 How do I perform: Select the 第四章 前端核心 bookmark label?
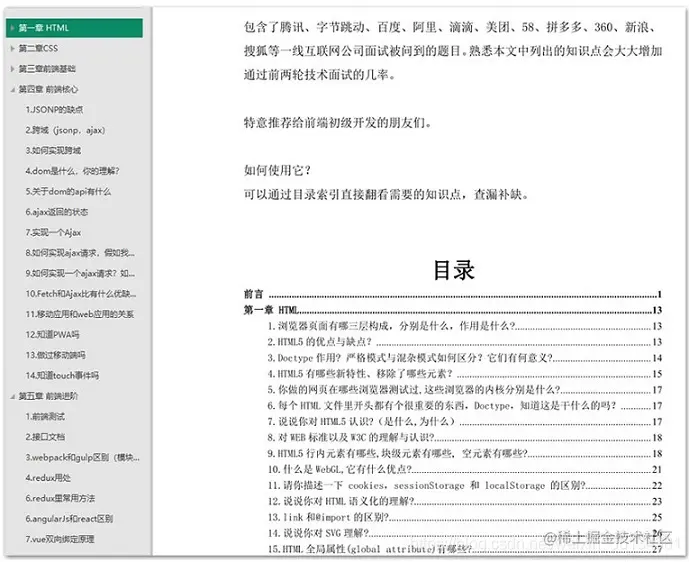click(x=48, y=89)
